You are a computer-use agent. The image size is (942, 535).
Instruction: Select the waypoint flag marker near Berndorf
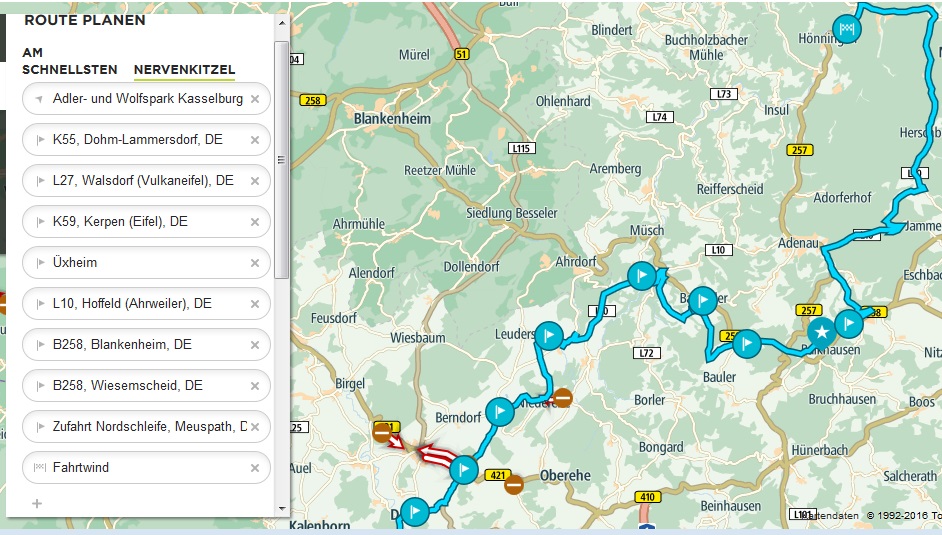[499, 412]
